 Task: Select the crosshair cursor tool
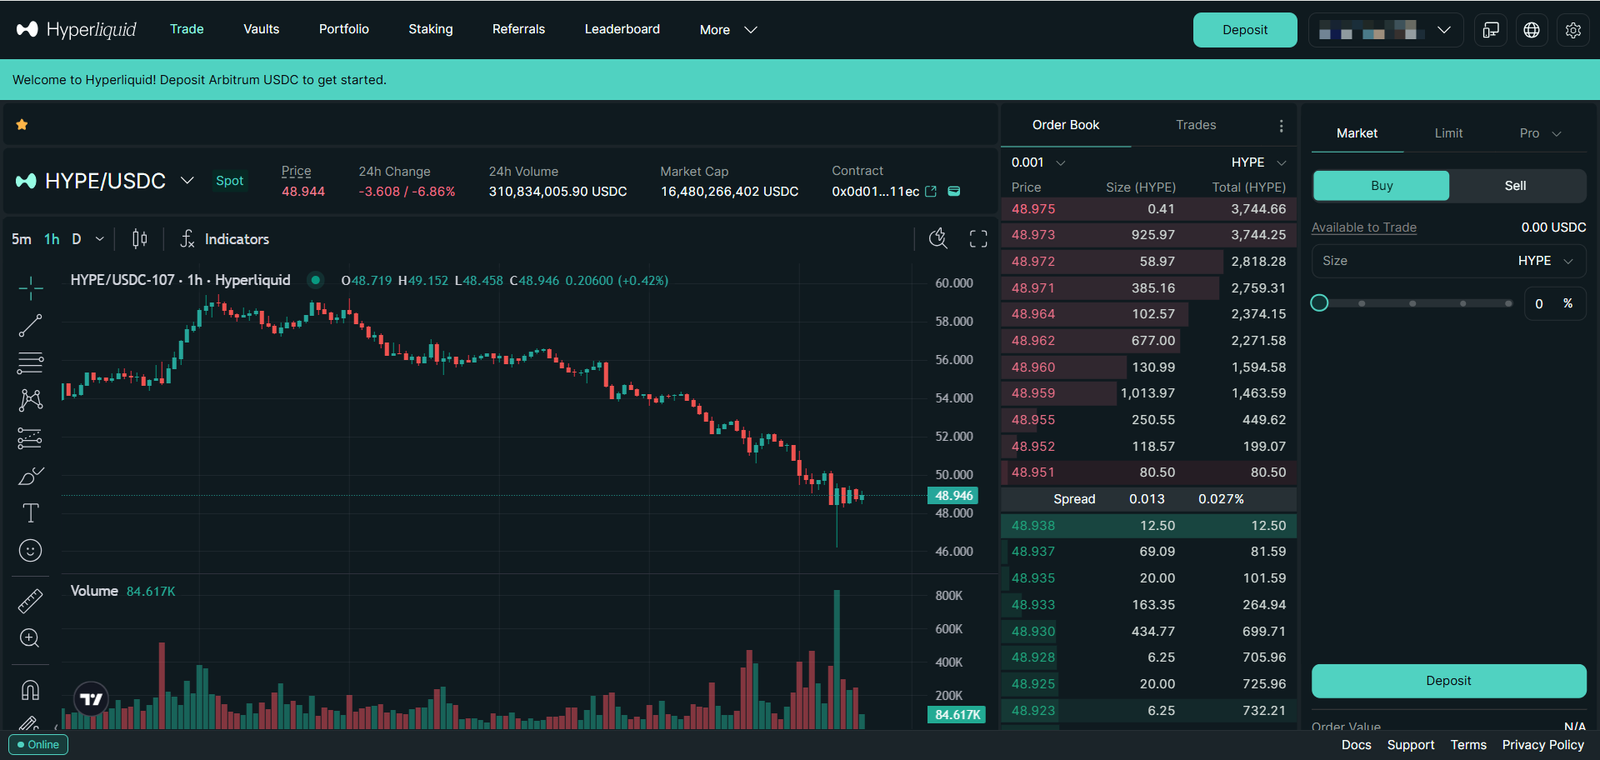point(30,288)
